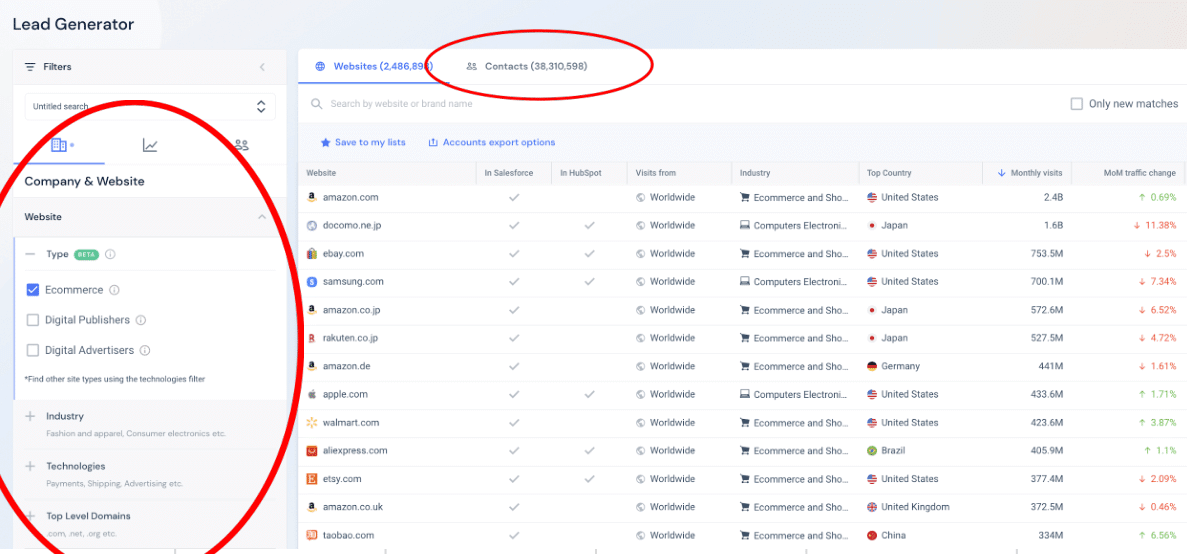This screenshot has width=1187, height=554.
Task: Switch to the Contacts tab
Action: 527,67
